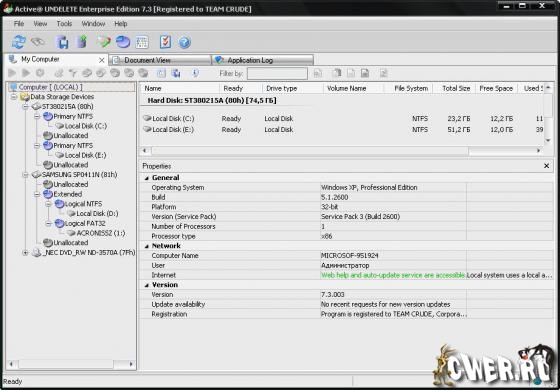
Task: Click the checklist toolbar icon
Action: (x=165, y=42)
